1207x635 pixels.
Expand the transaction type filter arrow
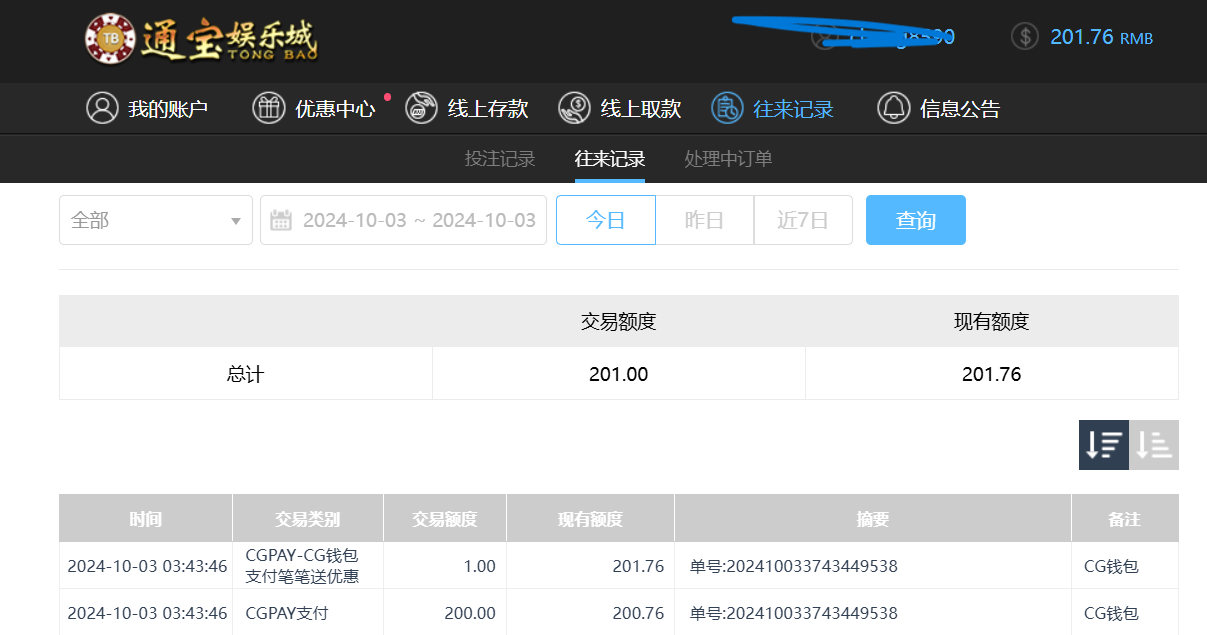pos(237,220)
